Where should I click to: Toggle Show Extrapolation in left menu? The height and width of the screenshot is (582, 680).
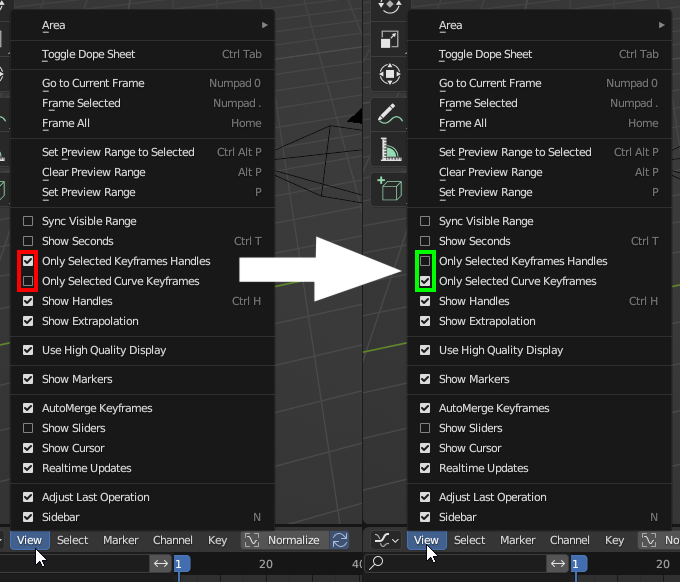(x=28, y=321)
